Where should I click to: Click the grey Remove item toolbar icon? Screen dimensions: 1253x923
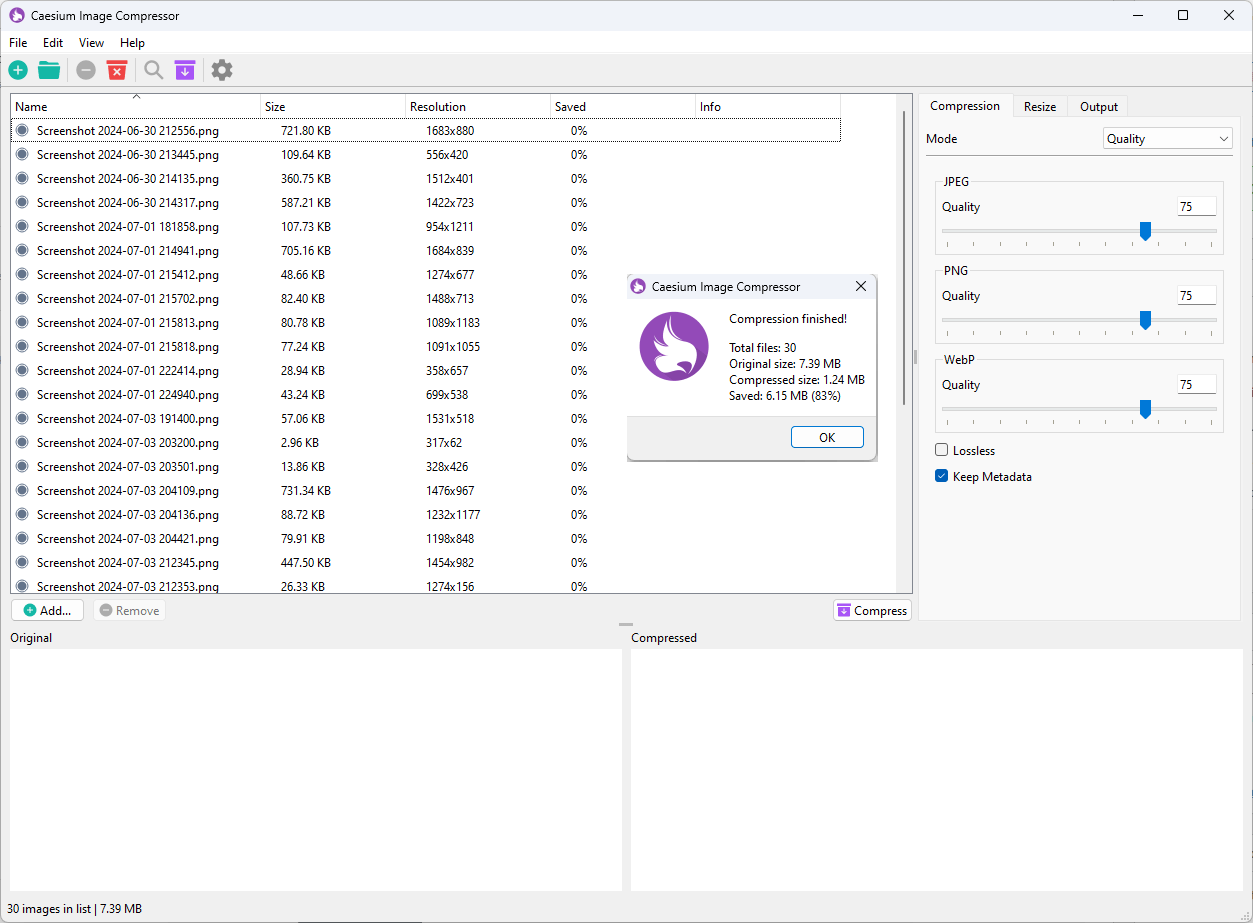click(86, 70)
